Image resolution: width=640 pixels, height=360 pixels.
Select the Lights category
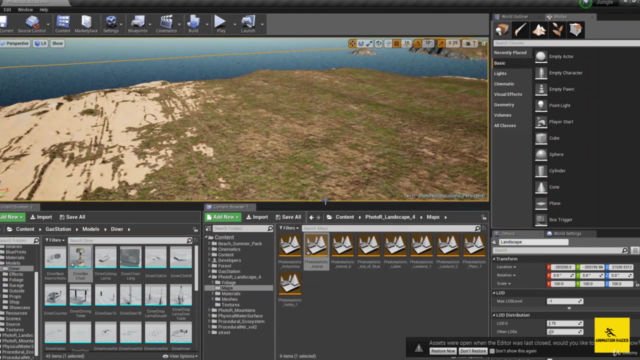(x=500, y=73)
